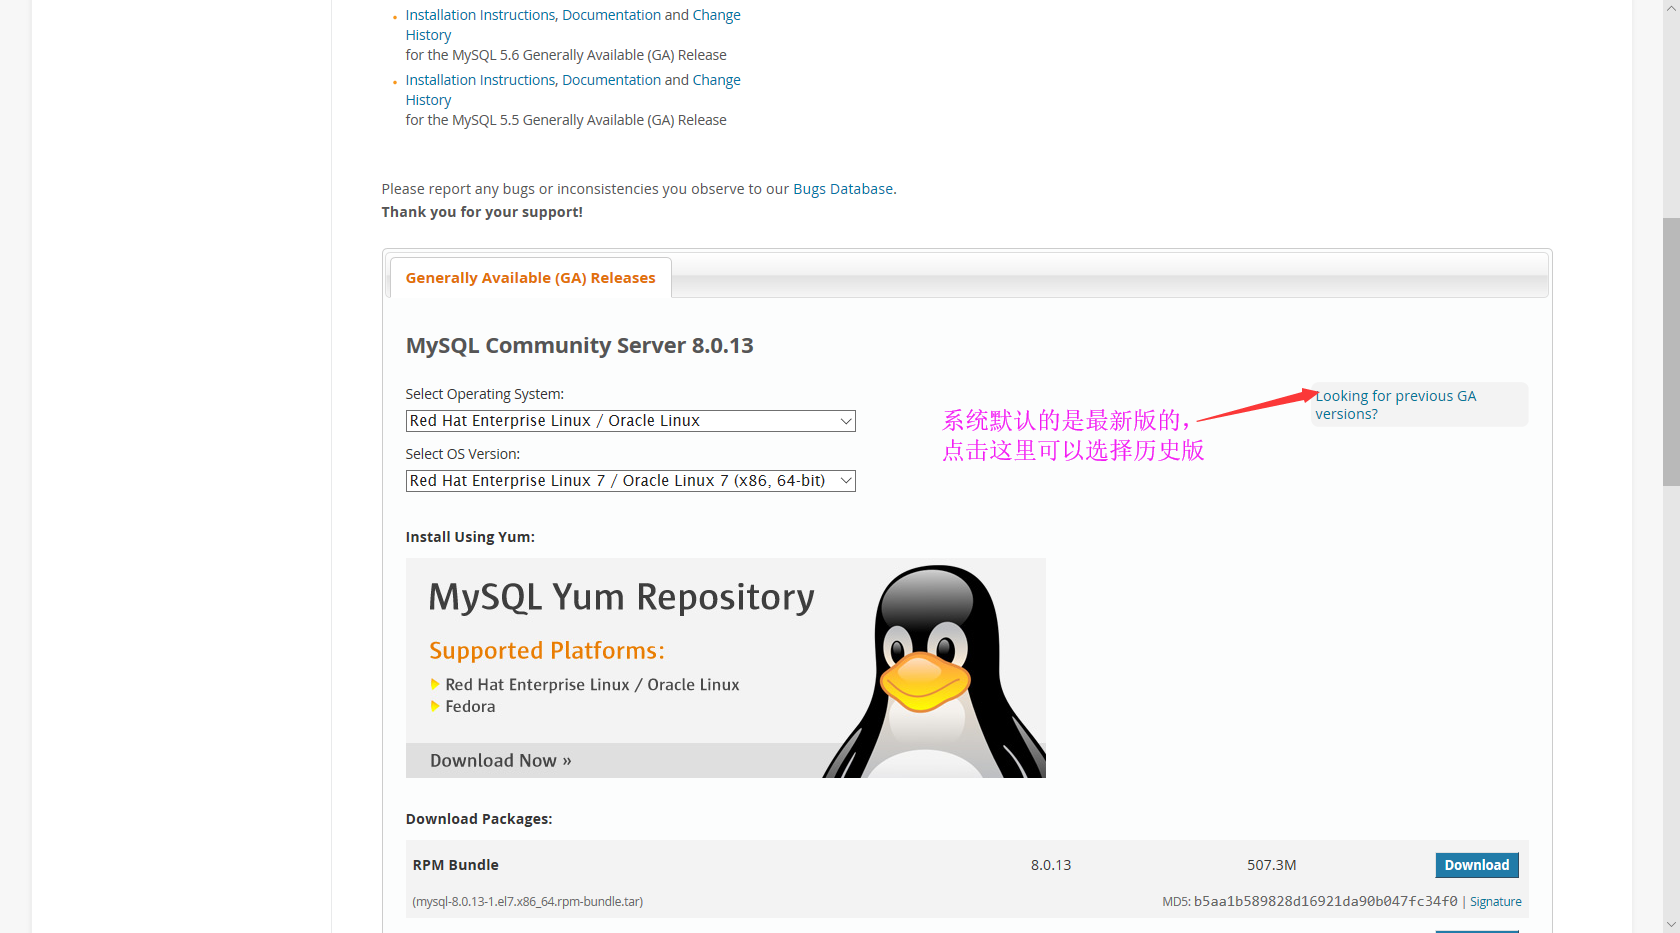Open the Select OS Version dropdown
The width and height of the screenshot is (1680, 933).
click(x=630, y=481)
